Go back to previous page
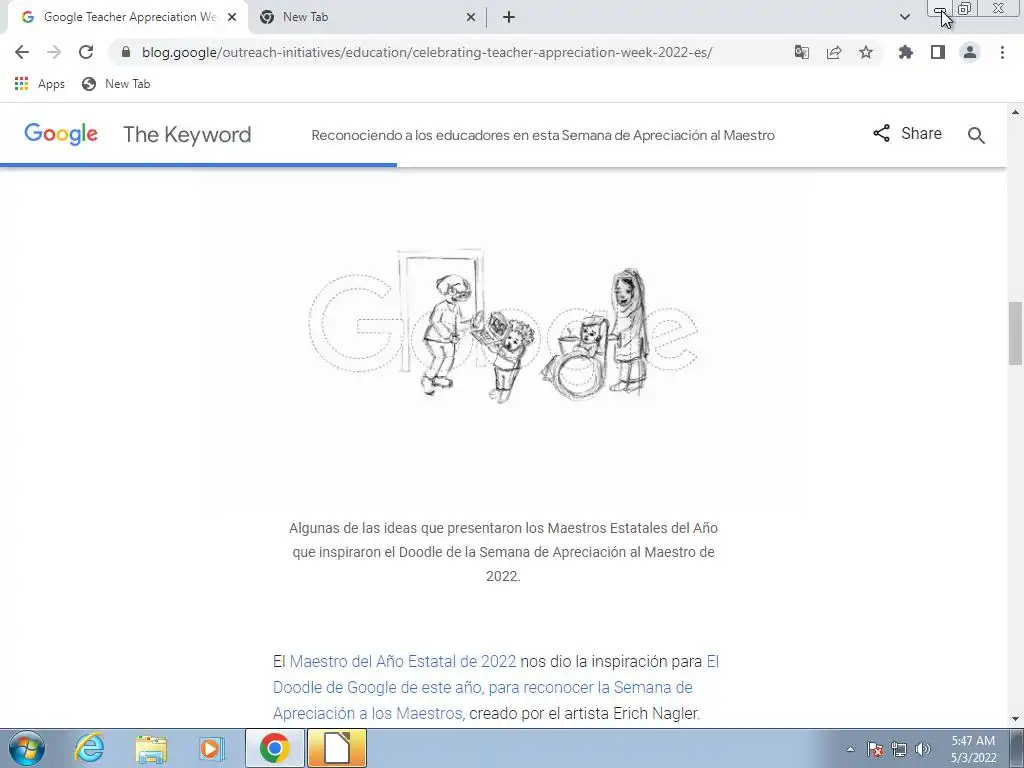This screenshot has width=1024, height=768. tap(22, 52)
